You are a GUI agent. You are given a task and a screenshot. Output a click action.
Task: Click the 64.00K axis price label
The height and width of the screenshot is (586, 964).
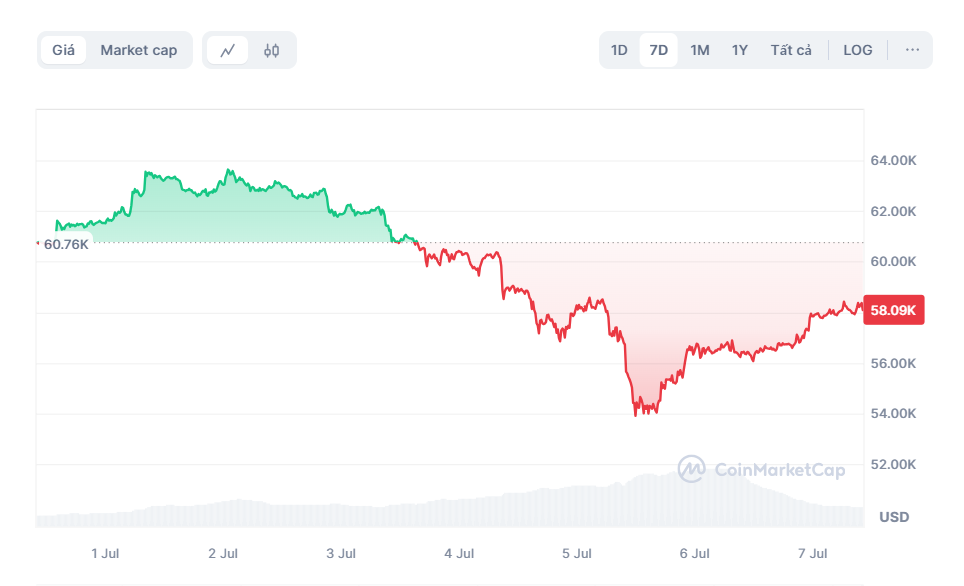[894, 161]
